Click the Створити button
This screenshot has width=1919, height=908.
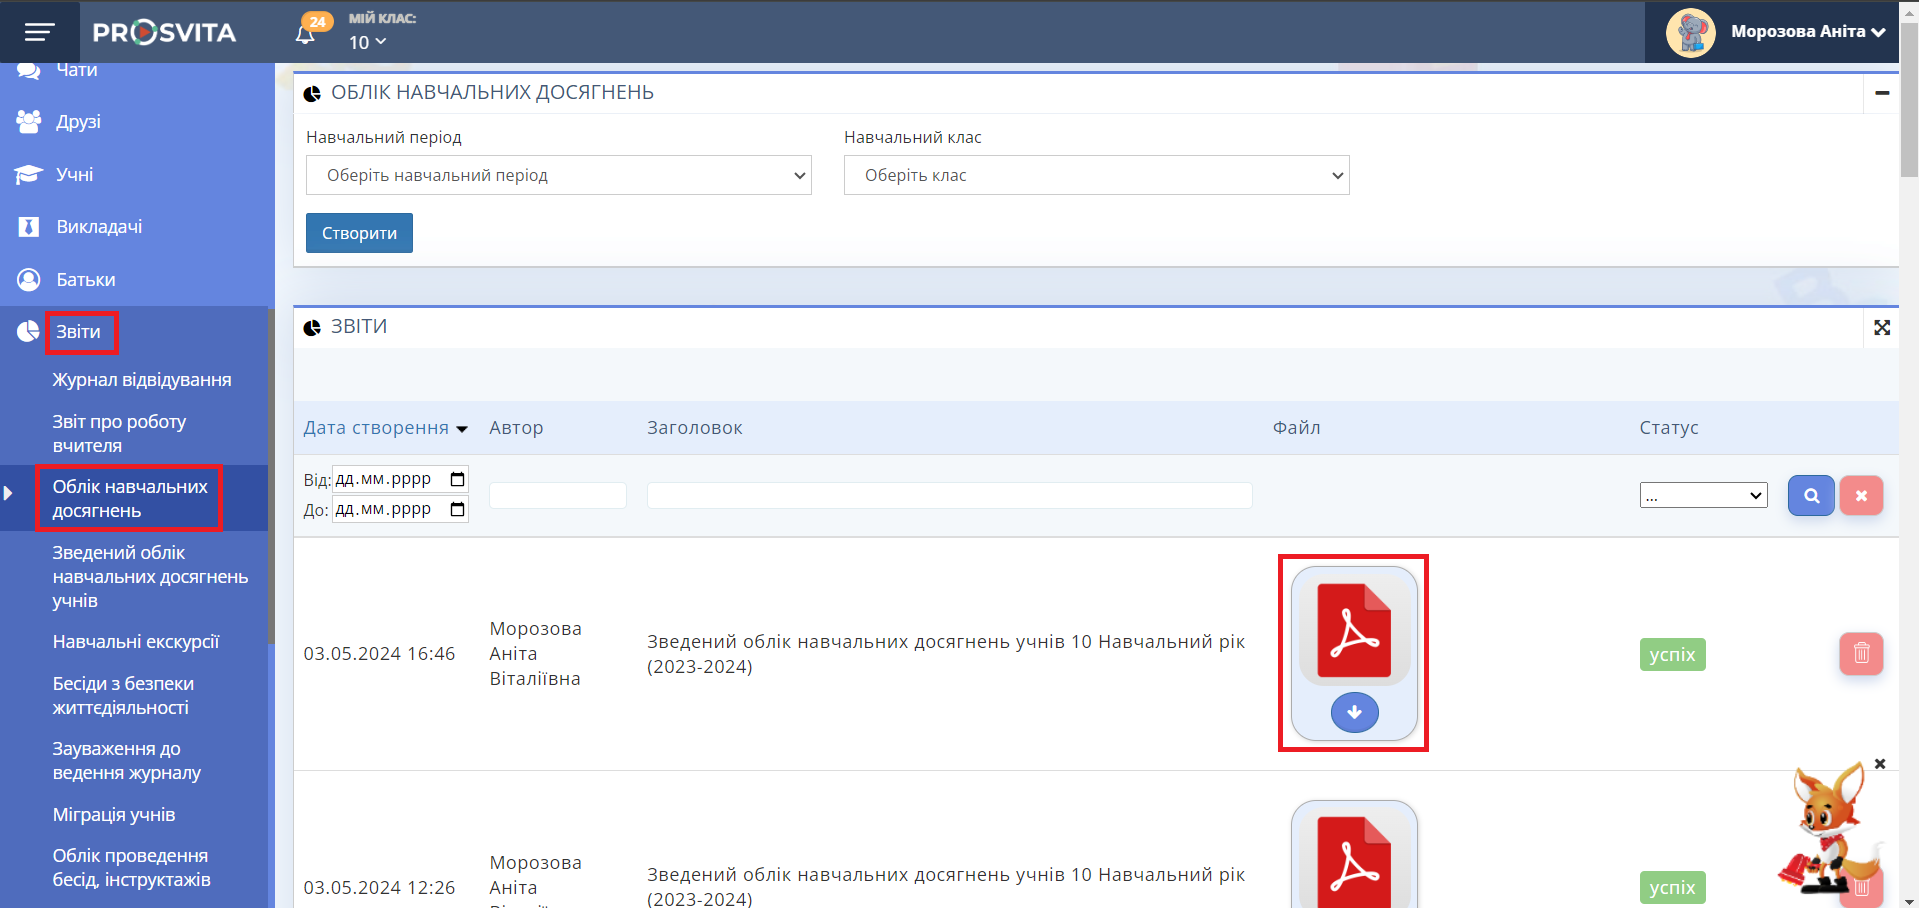tap(359, 233)
